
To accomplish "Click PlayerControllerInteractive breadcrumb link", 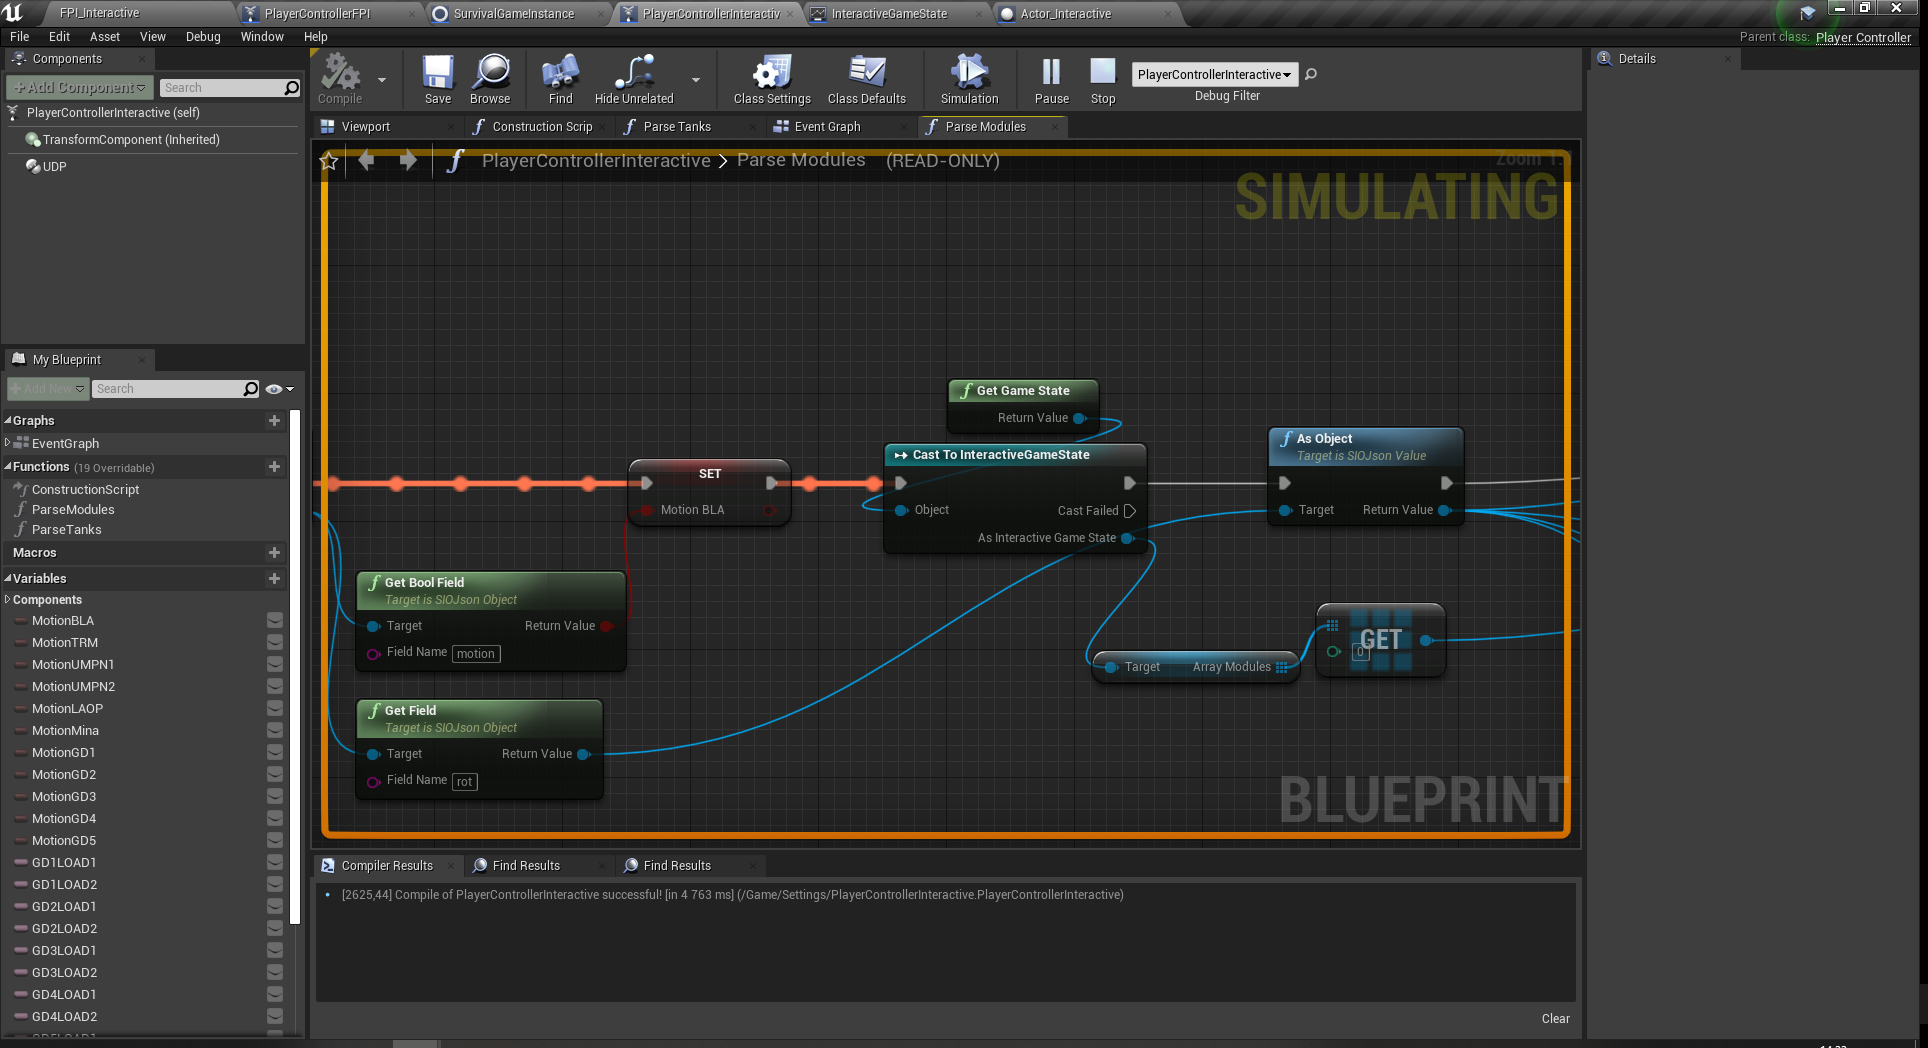I will (596, 161).
